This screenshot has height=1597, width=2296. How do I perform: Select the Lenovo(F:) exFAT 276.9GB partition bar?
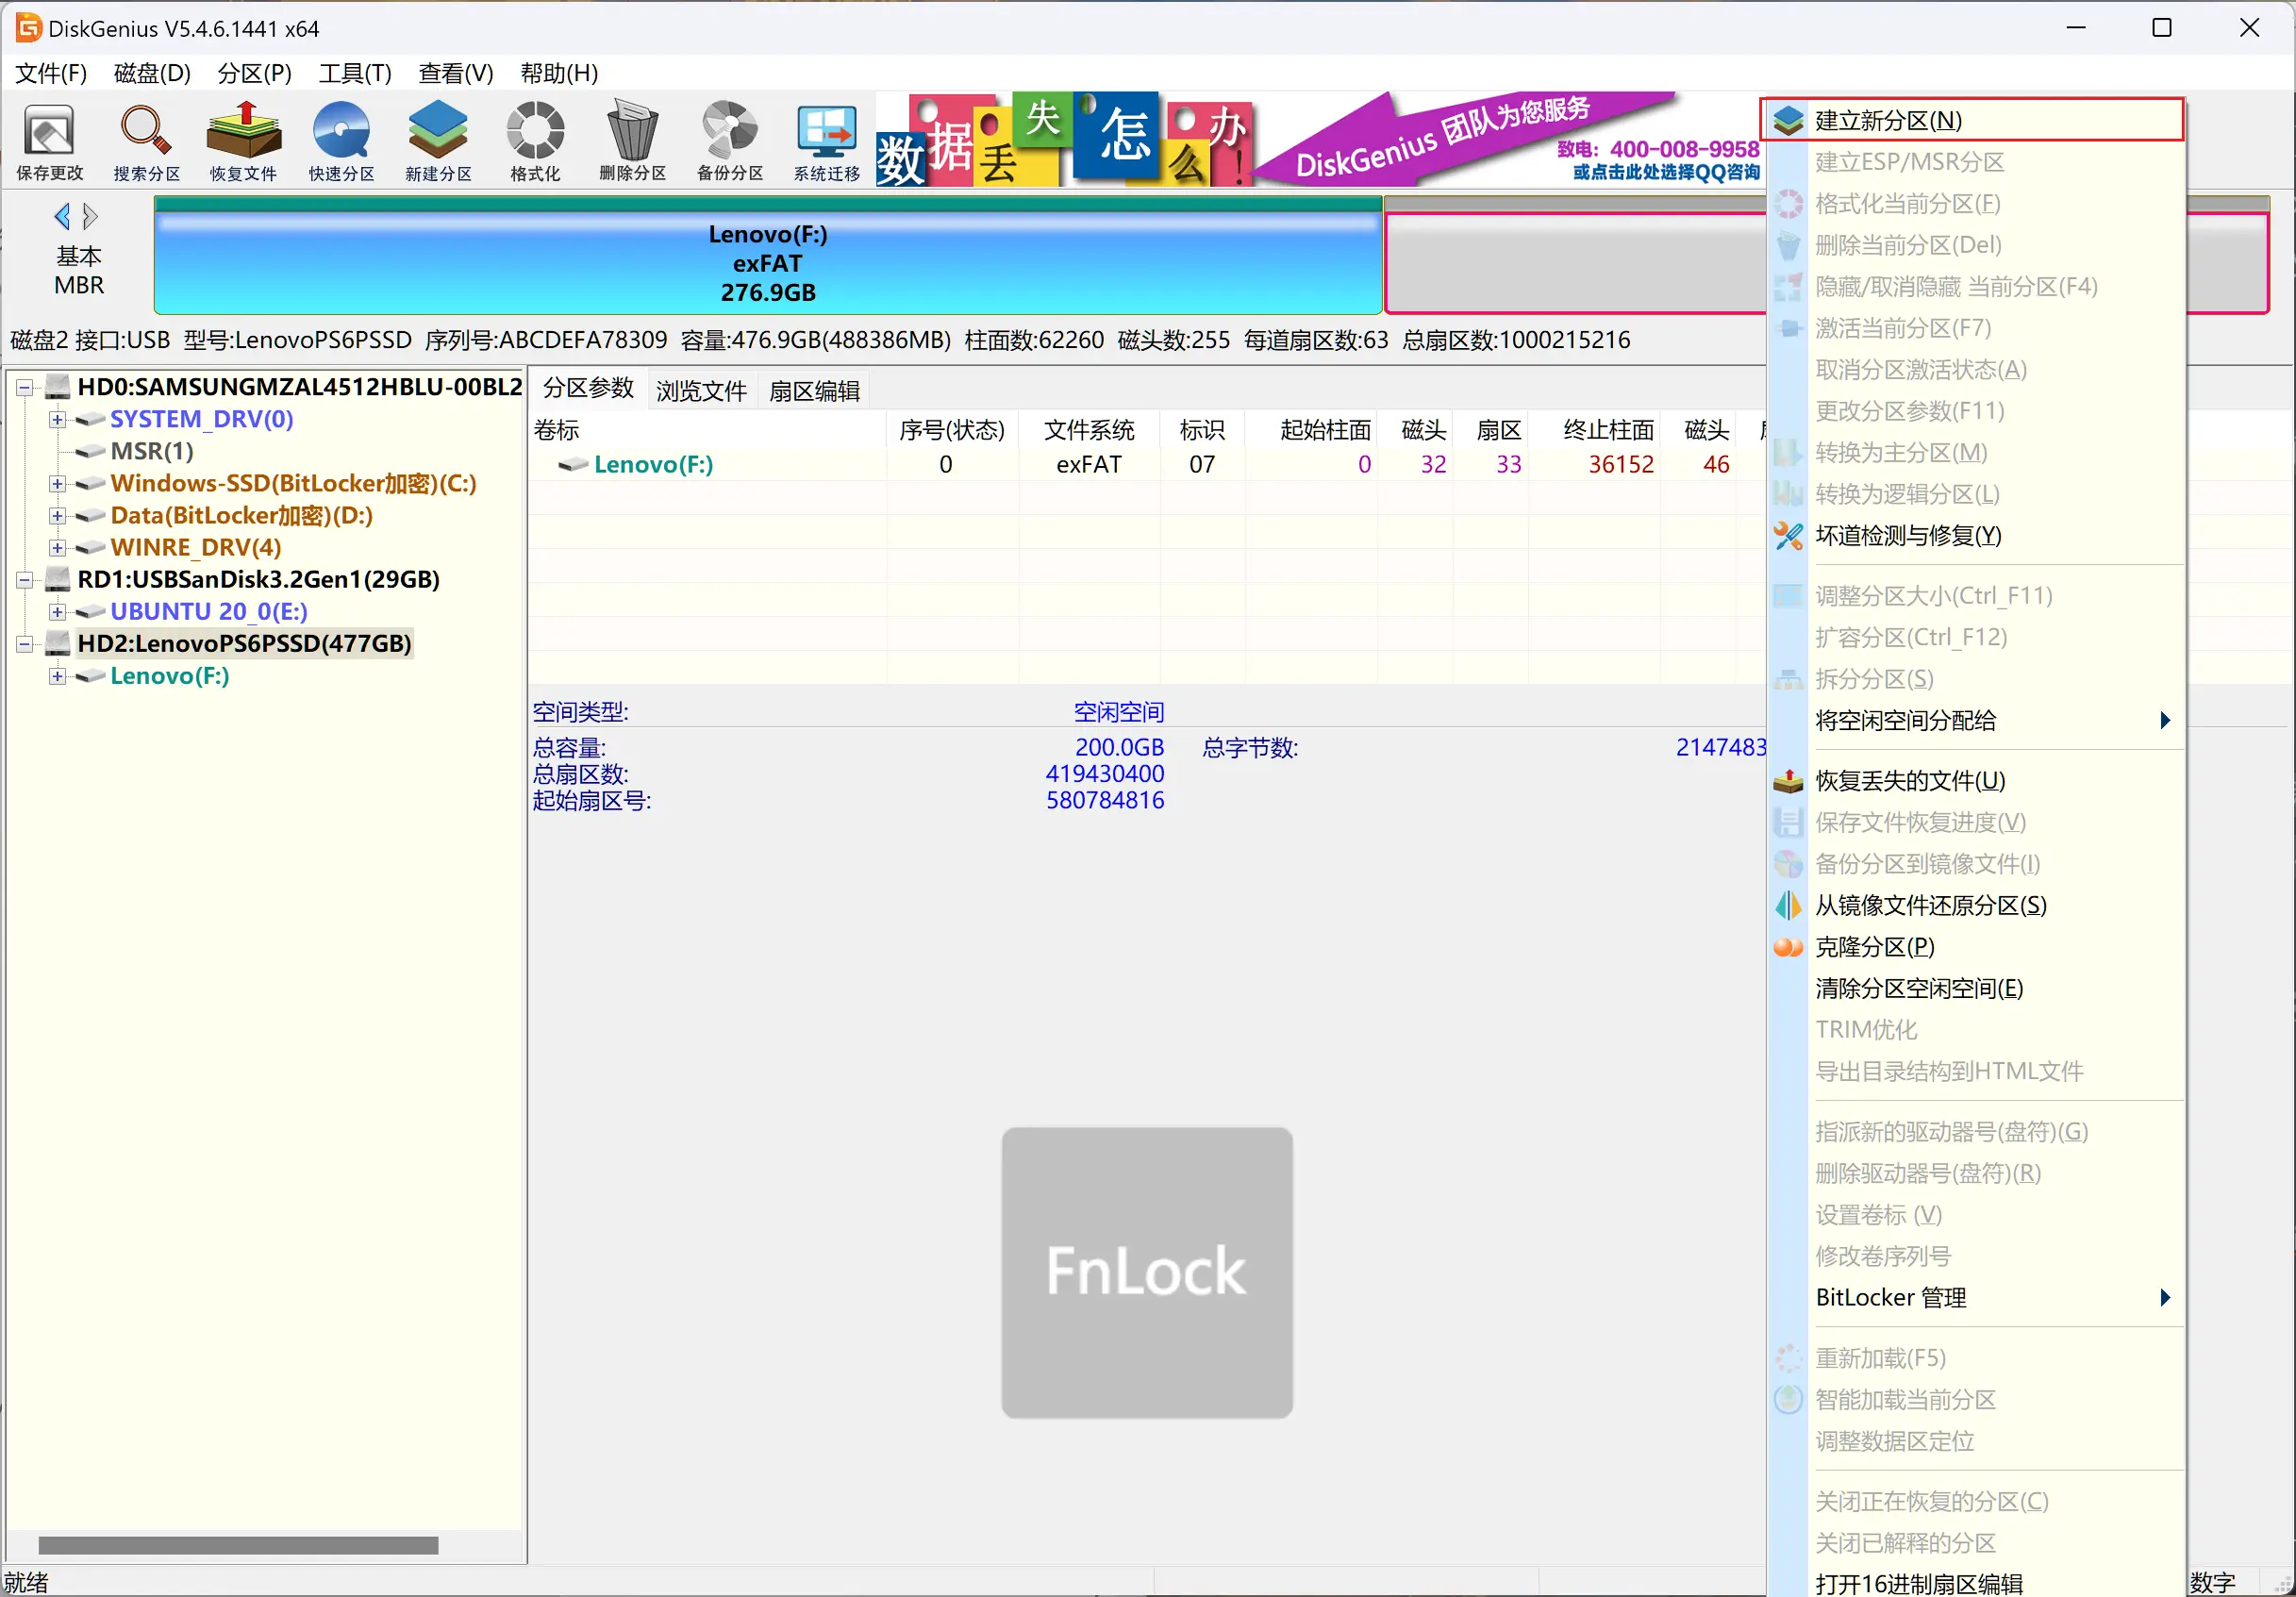pos(768,256)
